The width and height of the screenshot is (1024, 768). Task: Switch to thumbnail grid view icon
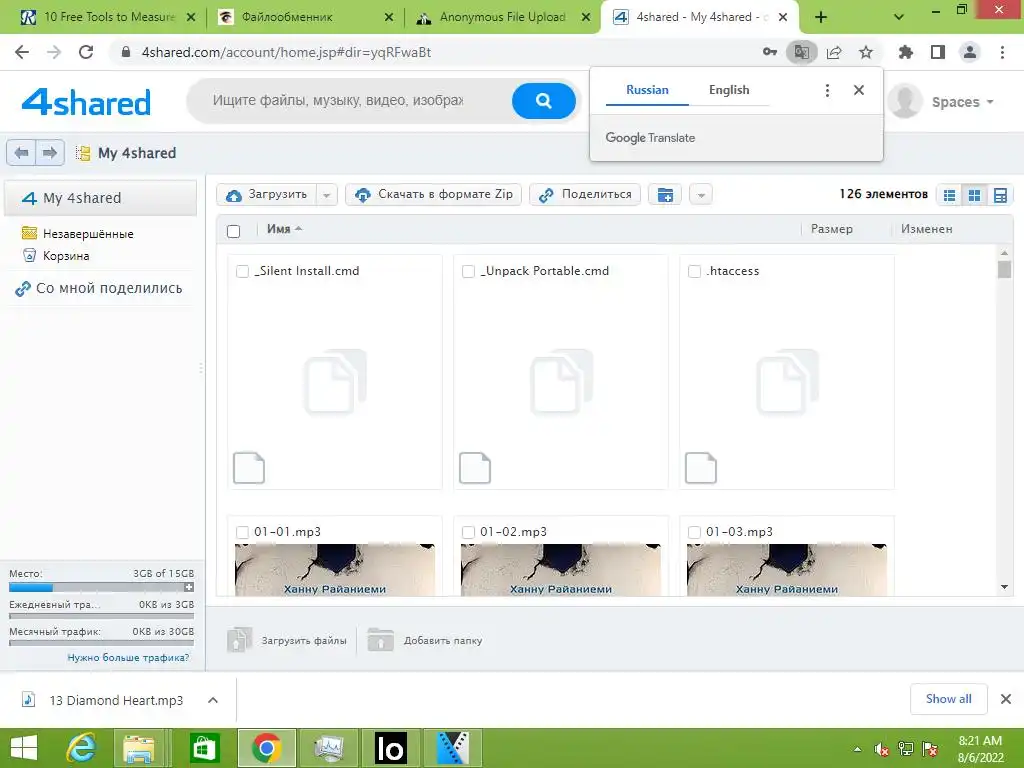[x=974, y=195]
